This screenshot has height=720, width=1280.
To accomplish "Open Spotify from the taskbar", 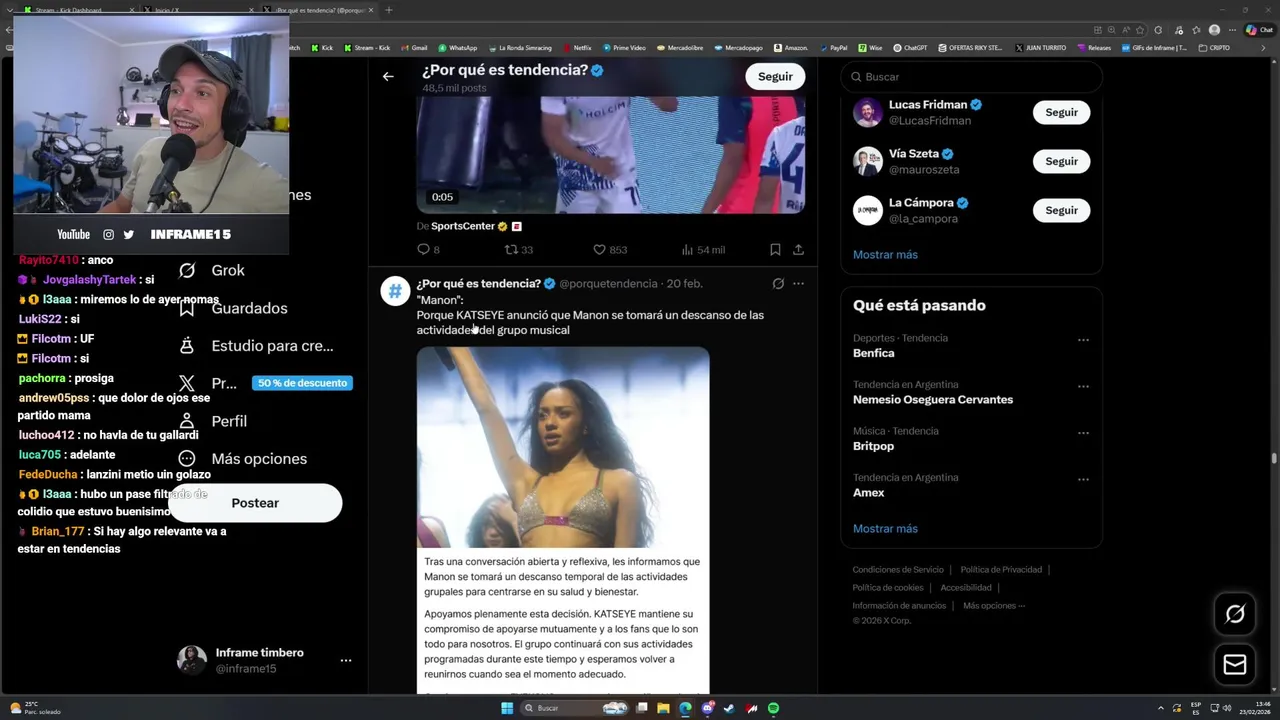I will click(773, 708).
